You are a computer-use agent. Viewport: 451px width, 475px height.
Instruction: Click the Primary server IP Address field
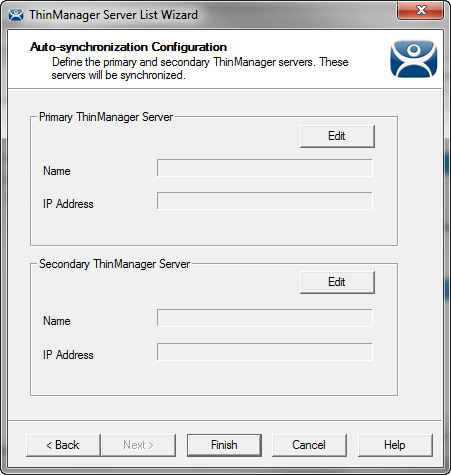265,201
